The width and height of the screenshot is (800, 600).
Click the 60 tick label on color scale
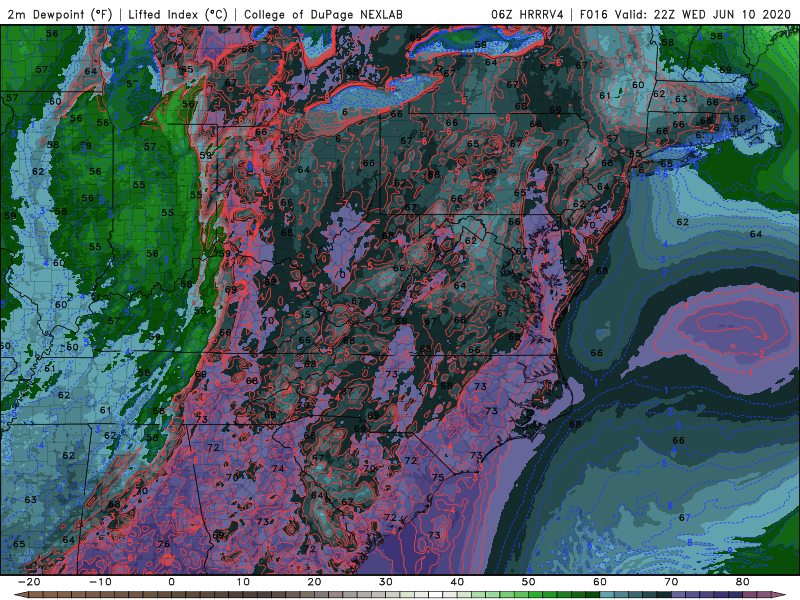point(600,582)
